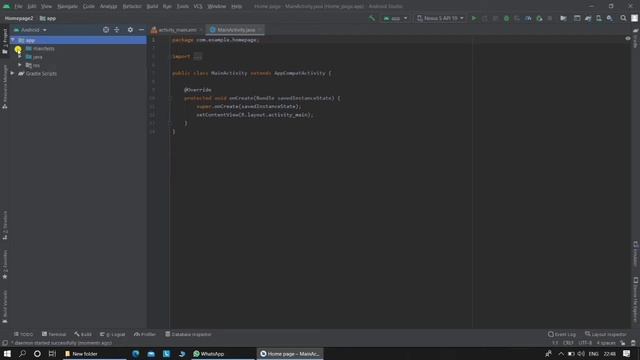The image size is (640, 360).
Task: Close the MainActivity.java tab
Action: coord(260,30)
